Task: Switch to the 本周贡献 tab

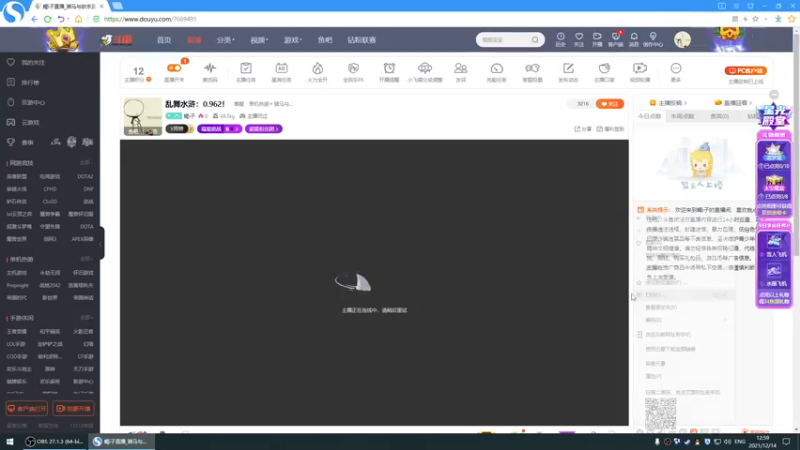Action: point(683,116)
